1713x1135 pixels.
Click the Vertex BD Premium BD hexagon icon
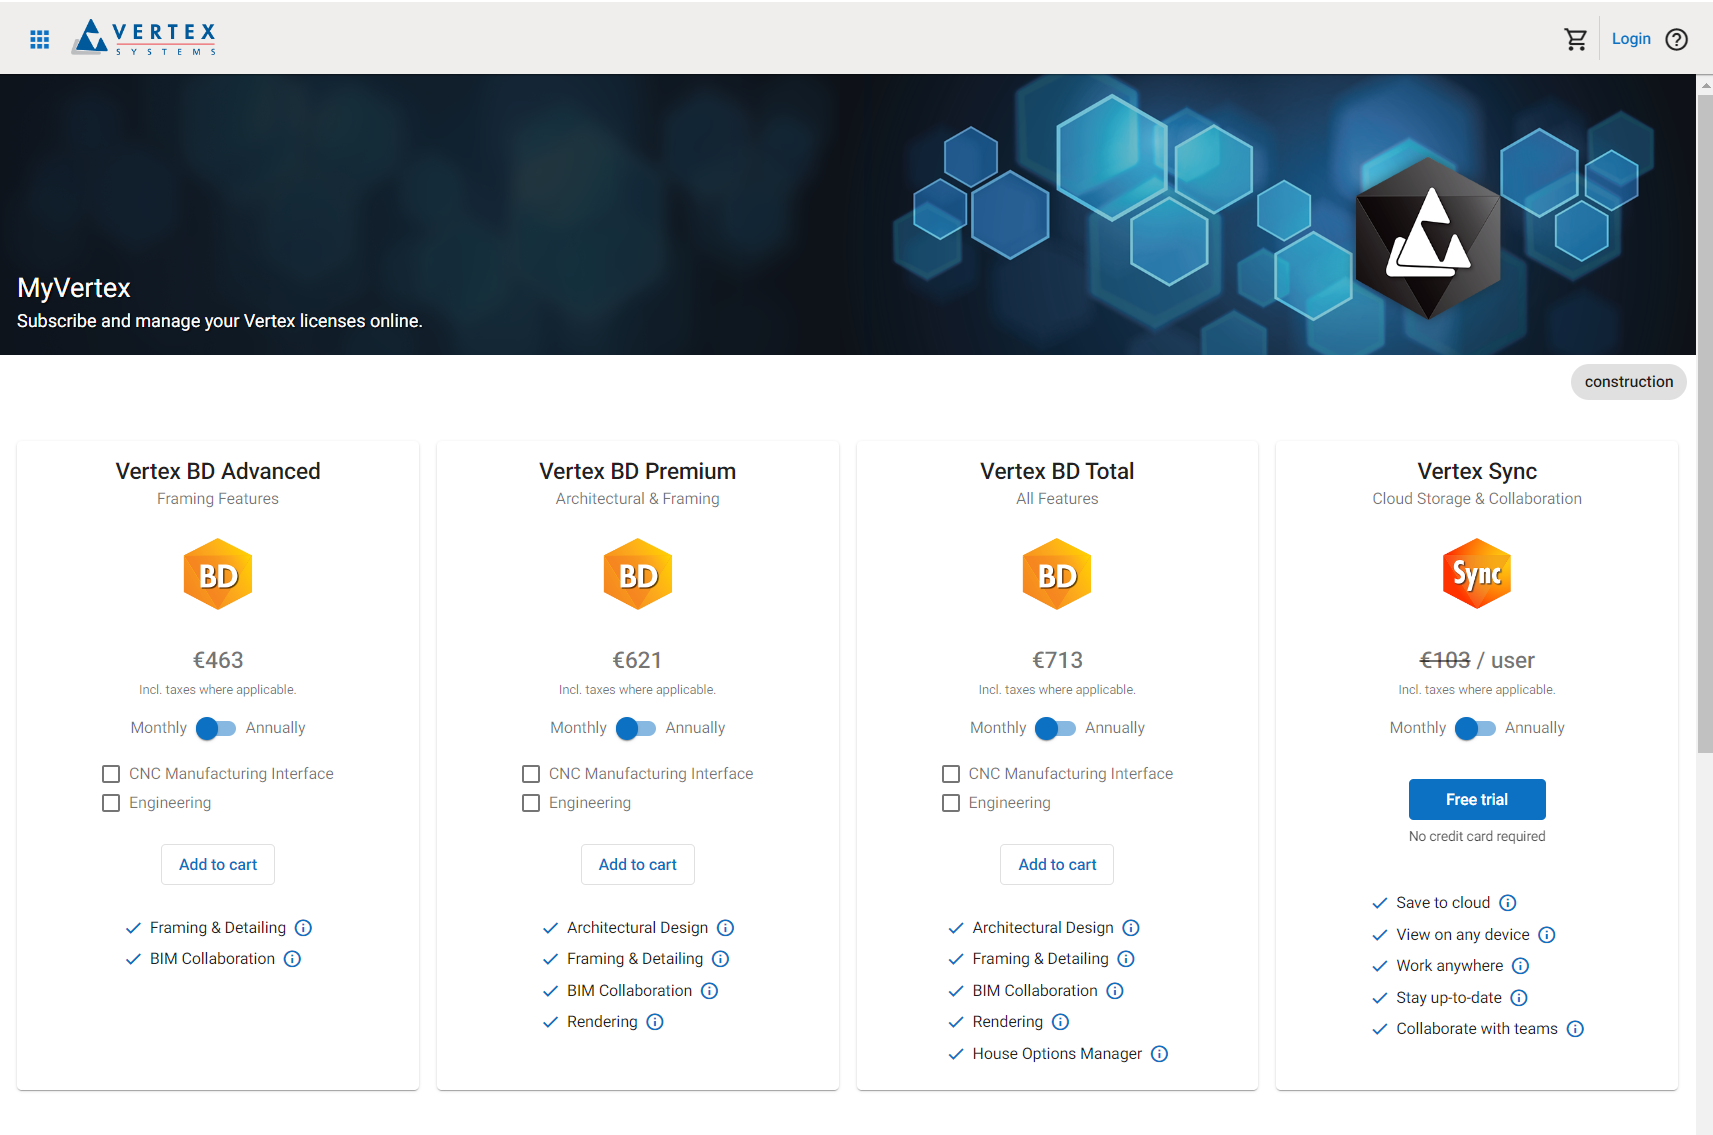point(638,574)
